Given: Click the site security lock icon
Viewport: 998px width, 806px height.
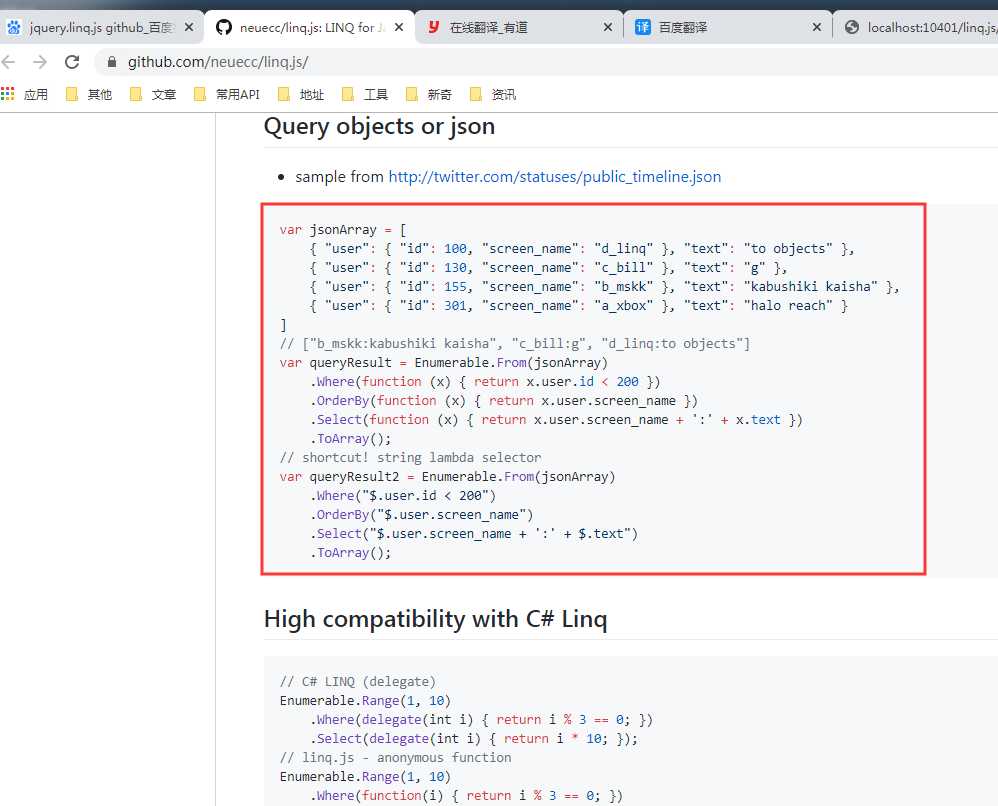Looking at the screenshot, I should [112, 62].
